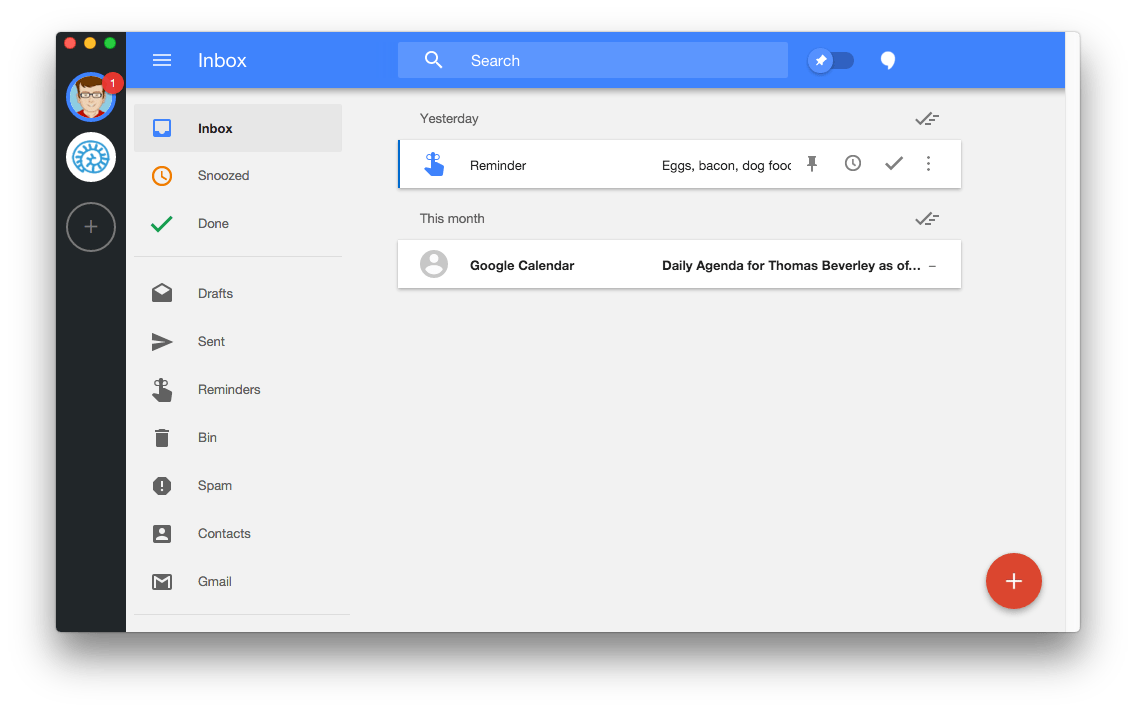This screenshot has width=1136, height=712.
Task: Click the Google Calendar sender name
Action: pos(522,266)
